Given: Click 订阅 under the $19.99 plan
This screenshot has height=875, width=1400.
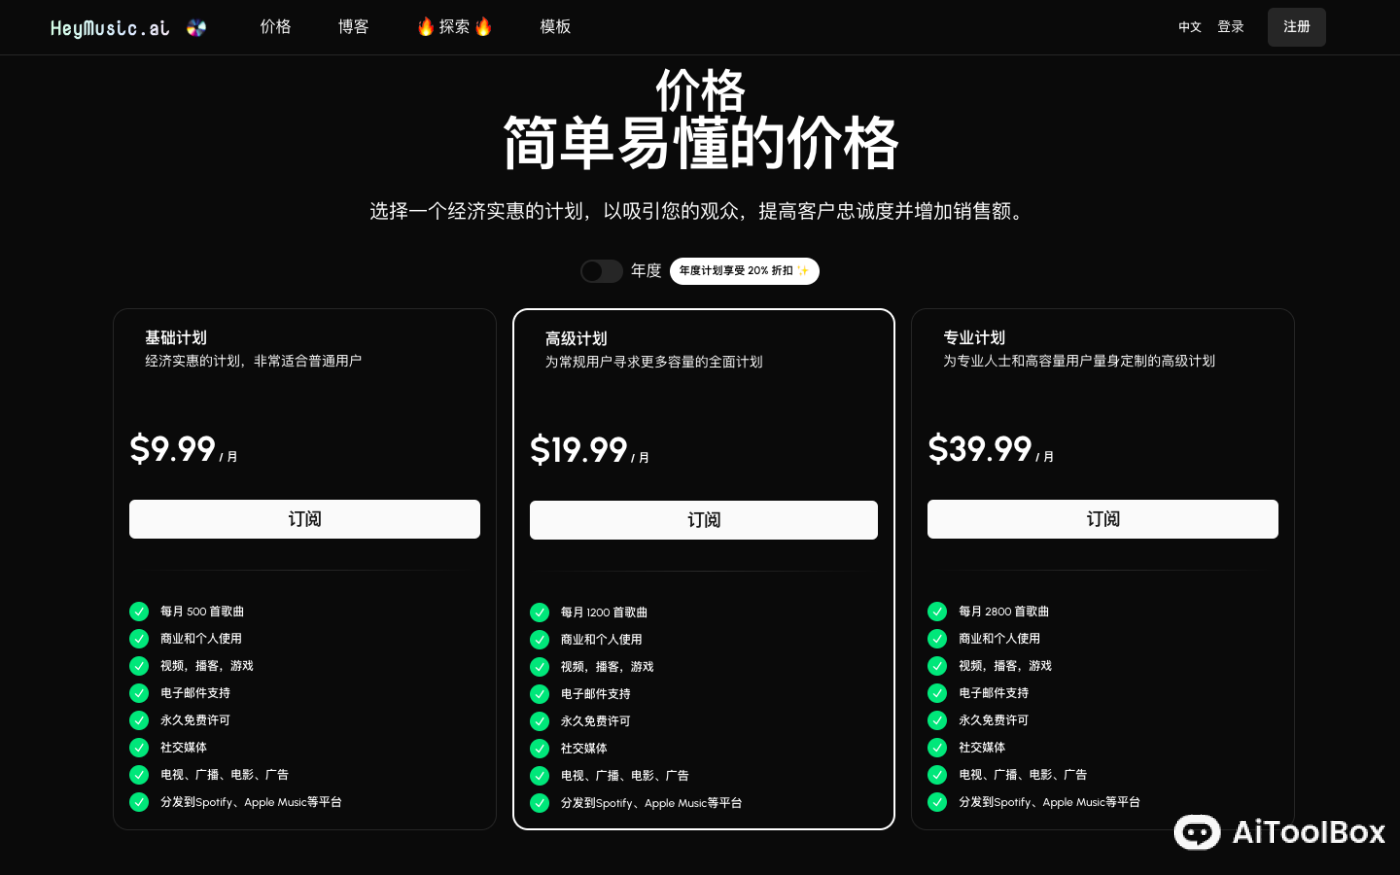Looking at the screenshot, I should pos(703,519).
